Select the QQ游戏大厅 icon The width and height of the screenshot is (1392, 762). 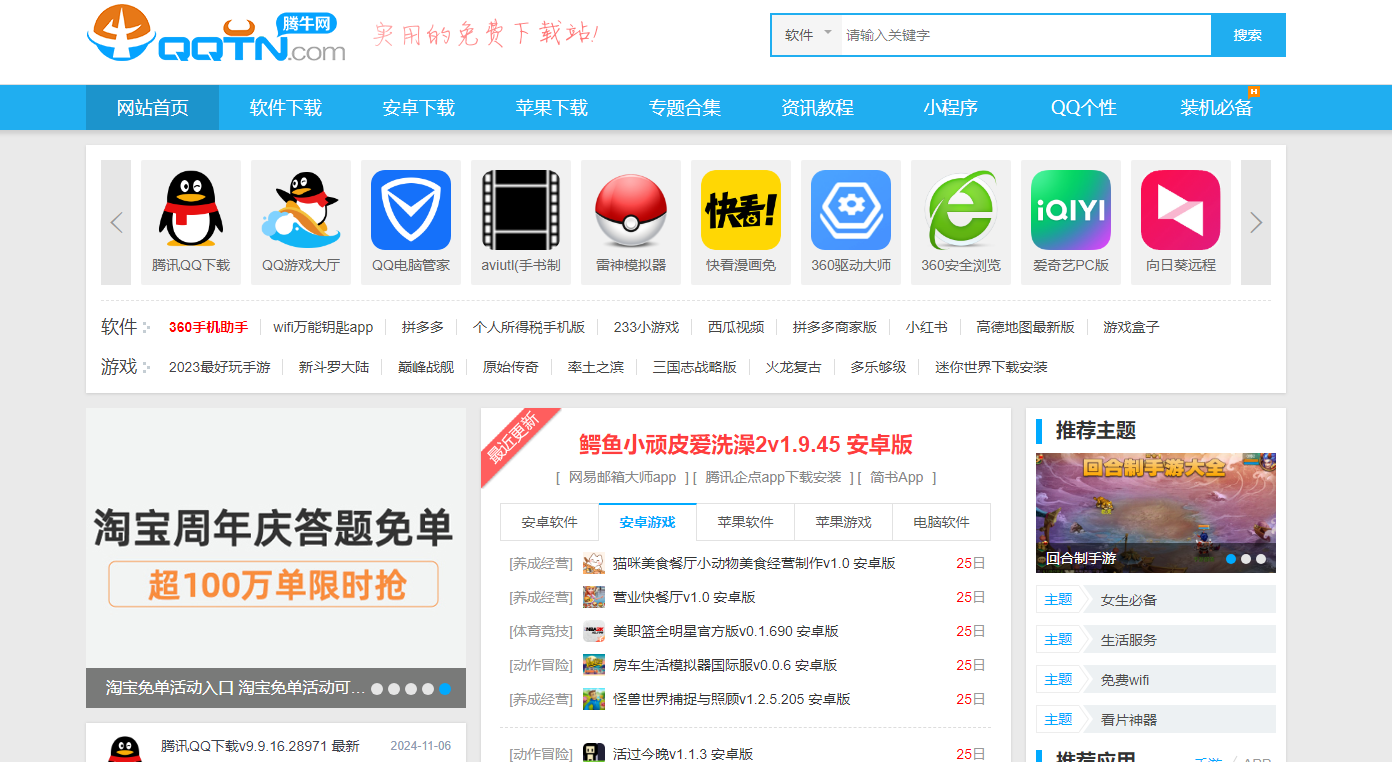pyautogui.click(x=300, y=210)
